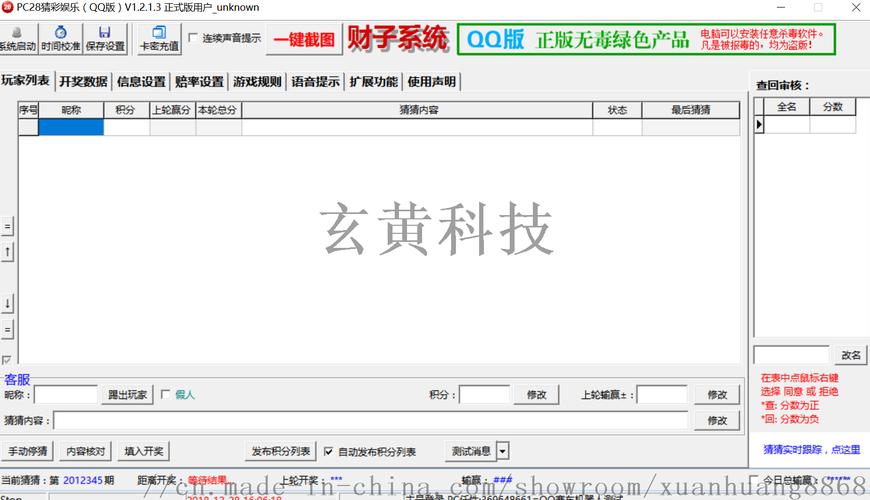The width and height of the screenshot is (870, 500).
Task: Click the 填入开奖 button
Action: (144, 451)
